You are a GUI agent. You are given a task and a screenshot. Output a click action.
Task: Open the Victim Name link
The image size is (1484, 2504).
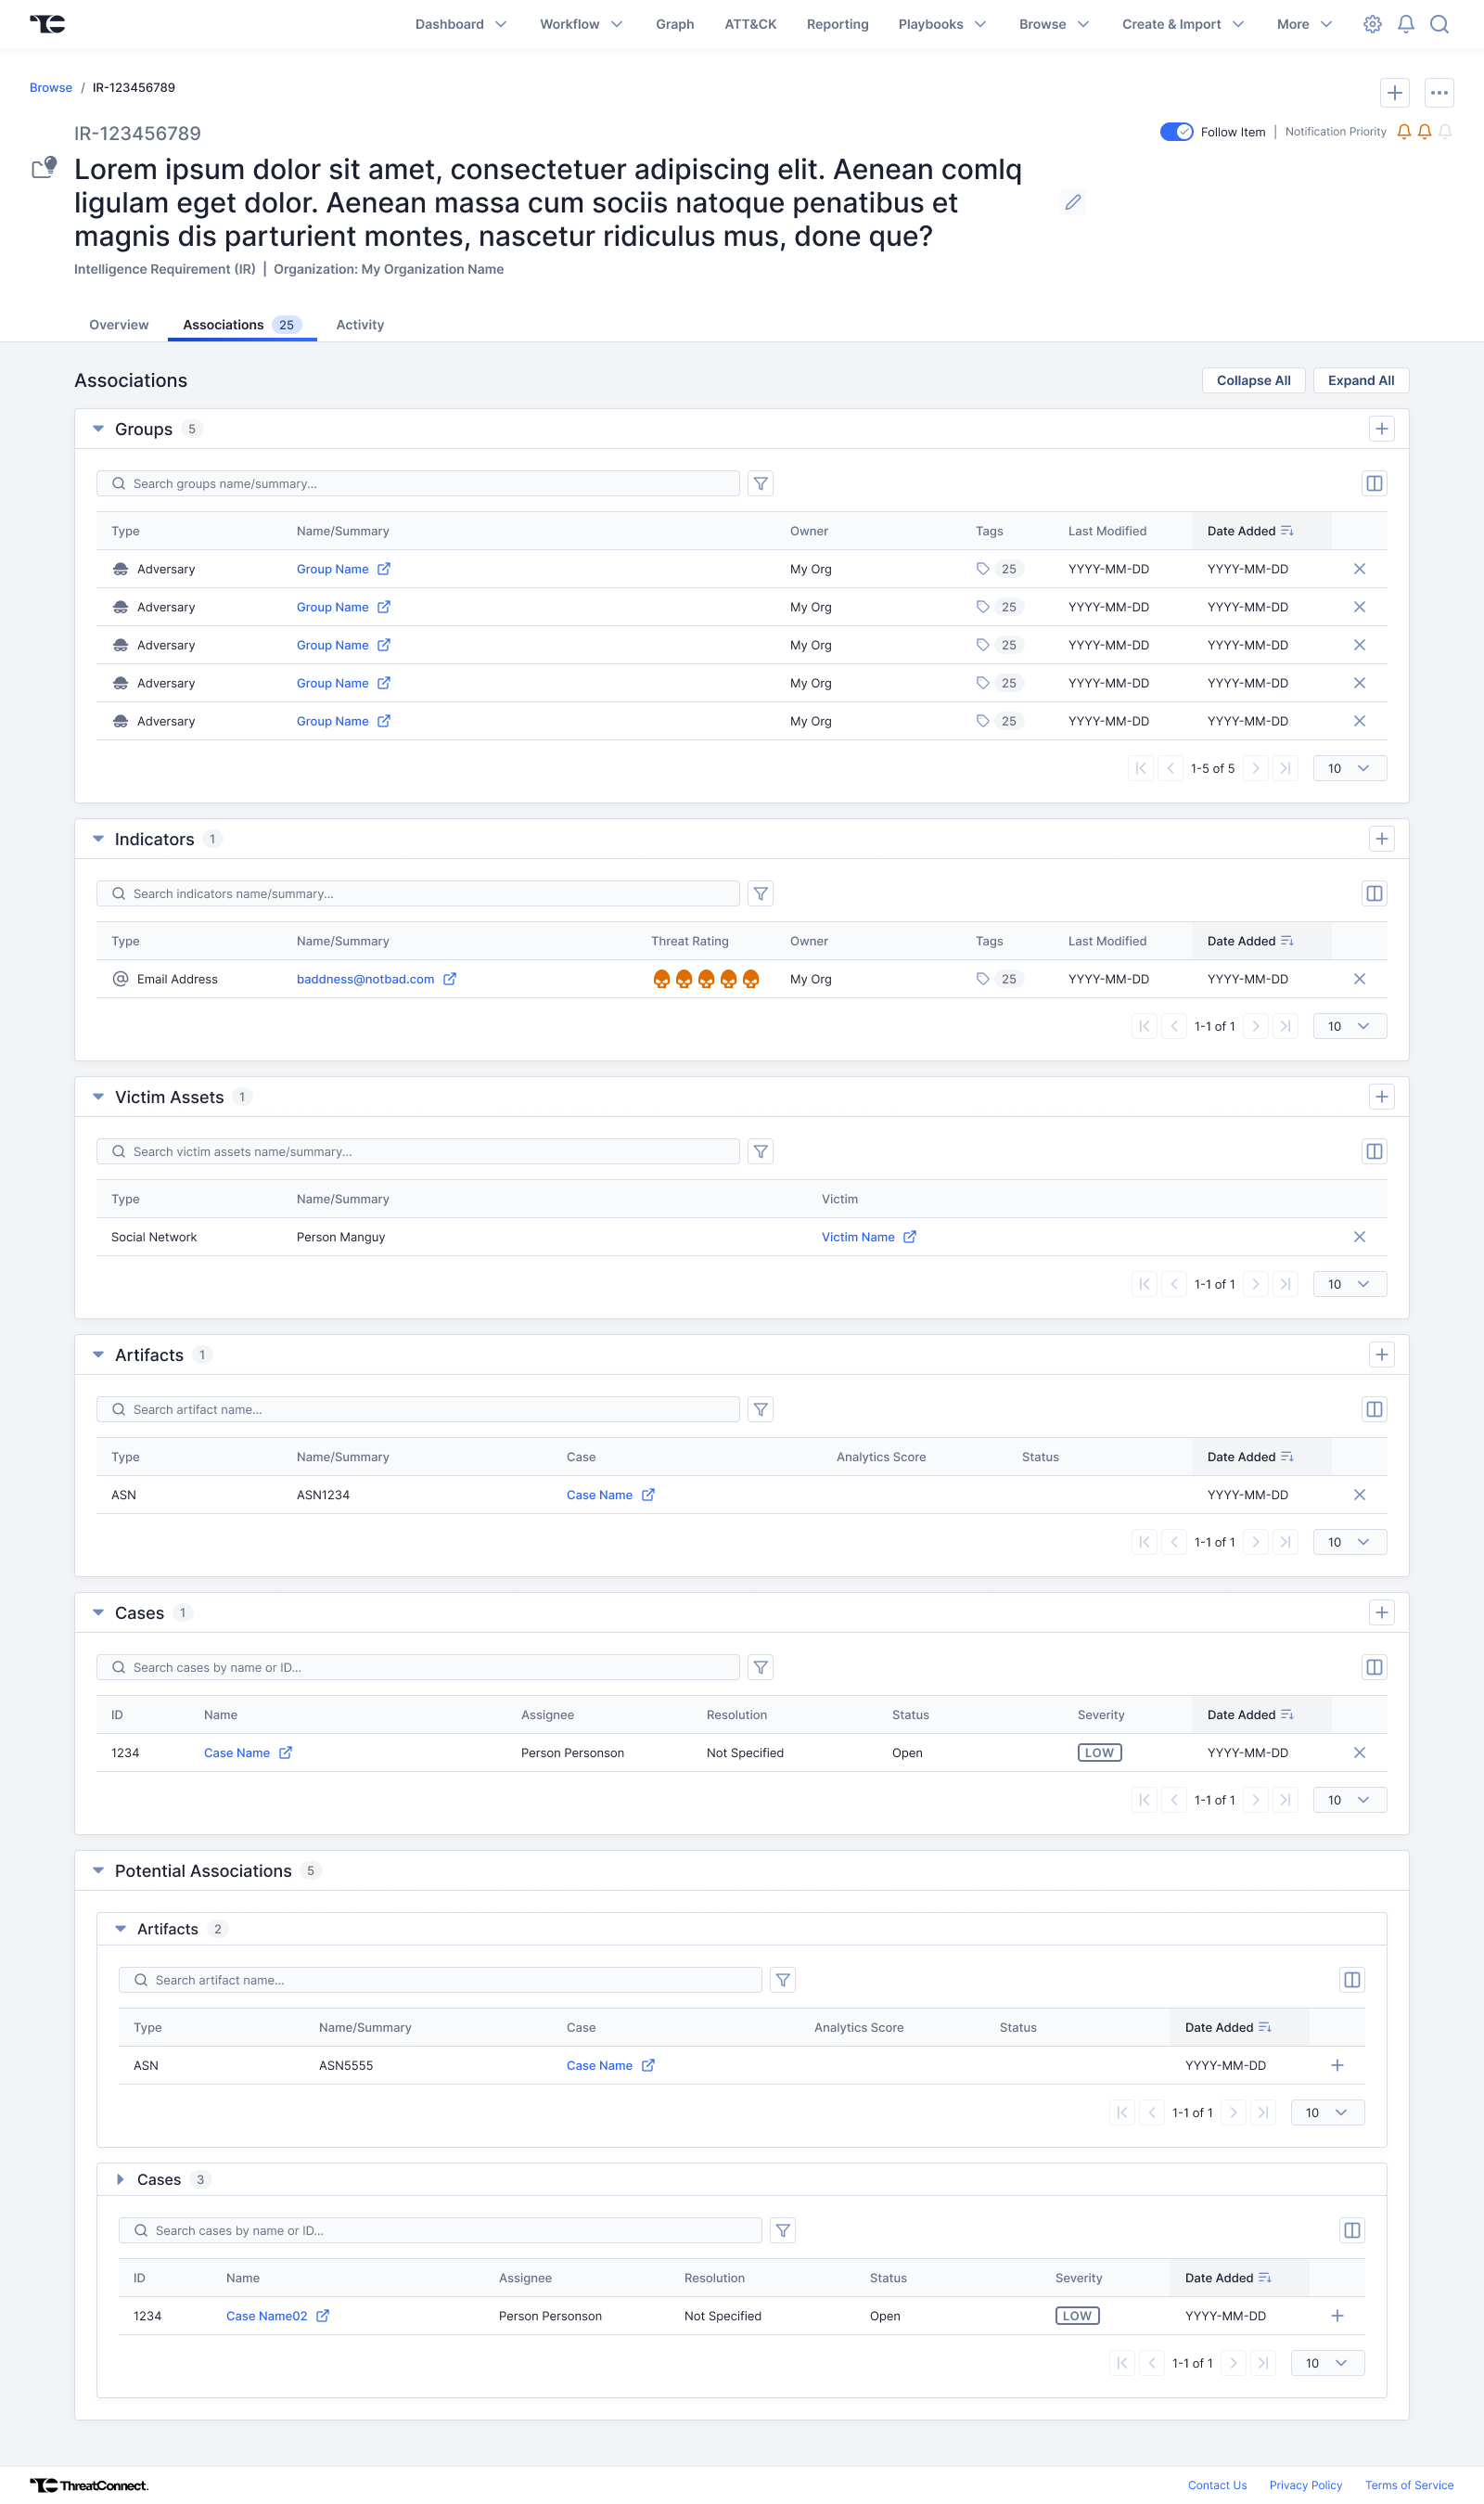click(858, 1237)
